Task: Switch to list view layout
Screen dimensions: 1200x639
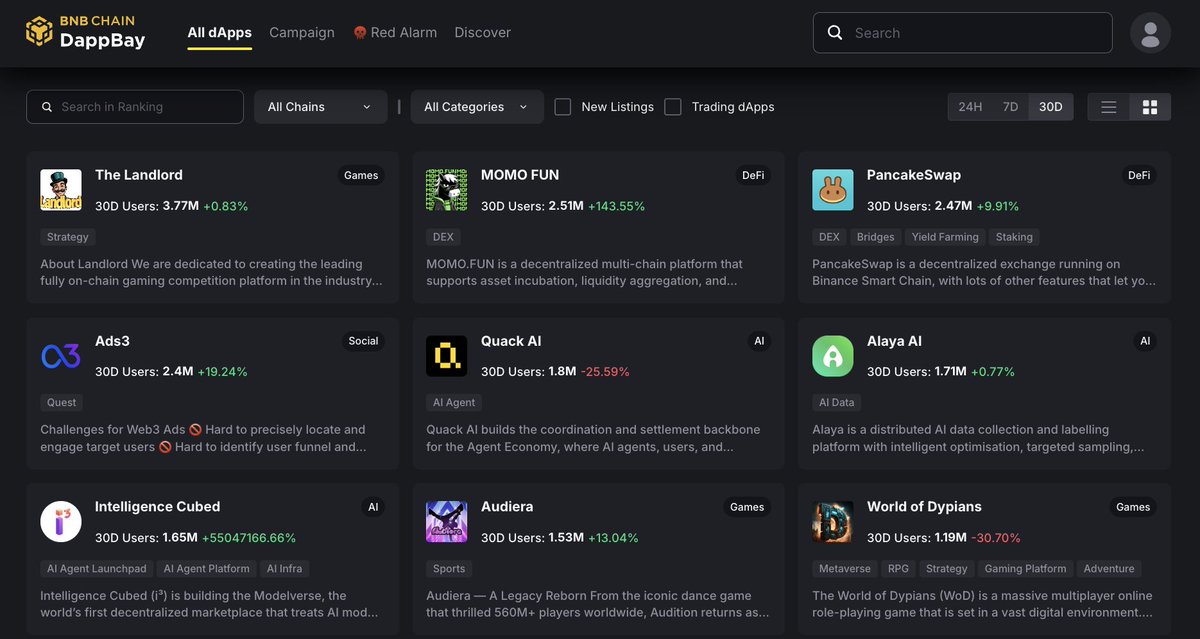Action: coord(1108,106)
